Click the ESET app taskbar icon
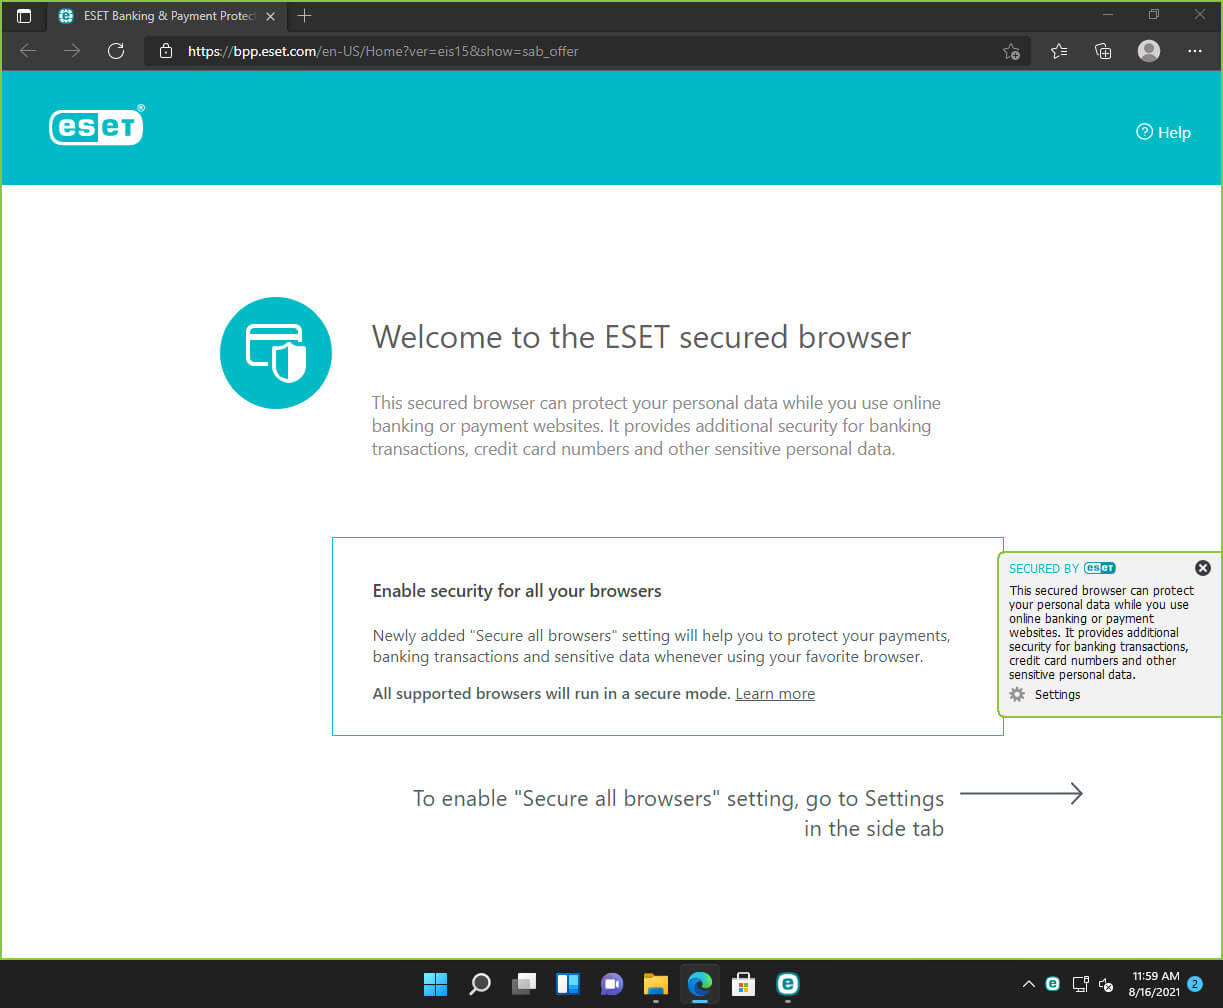 788,984
